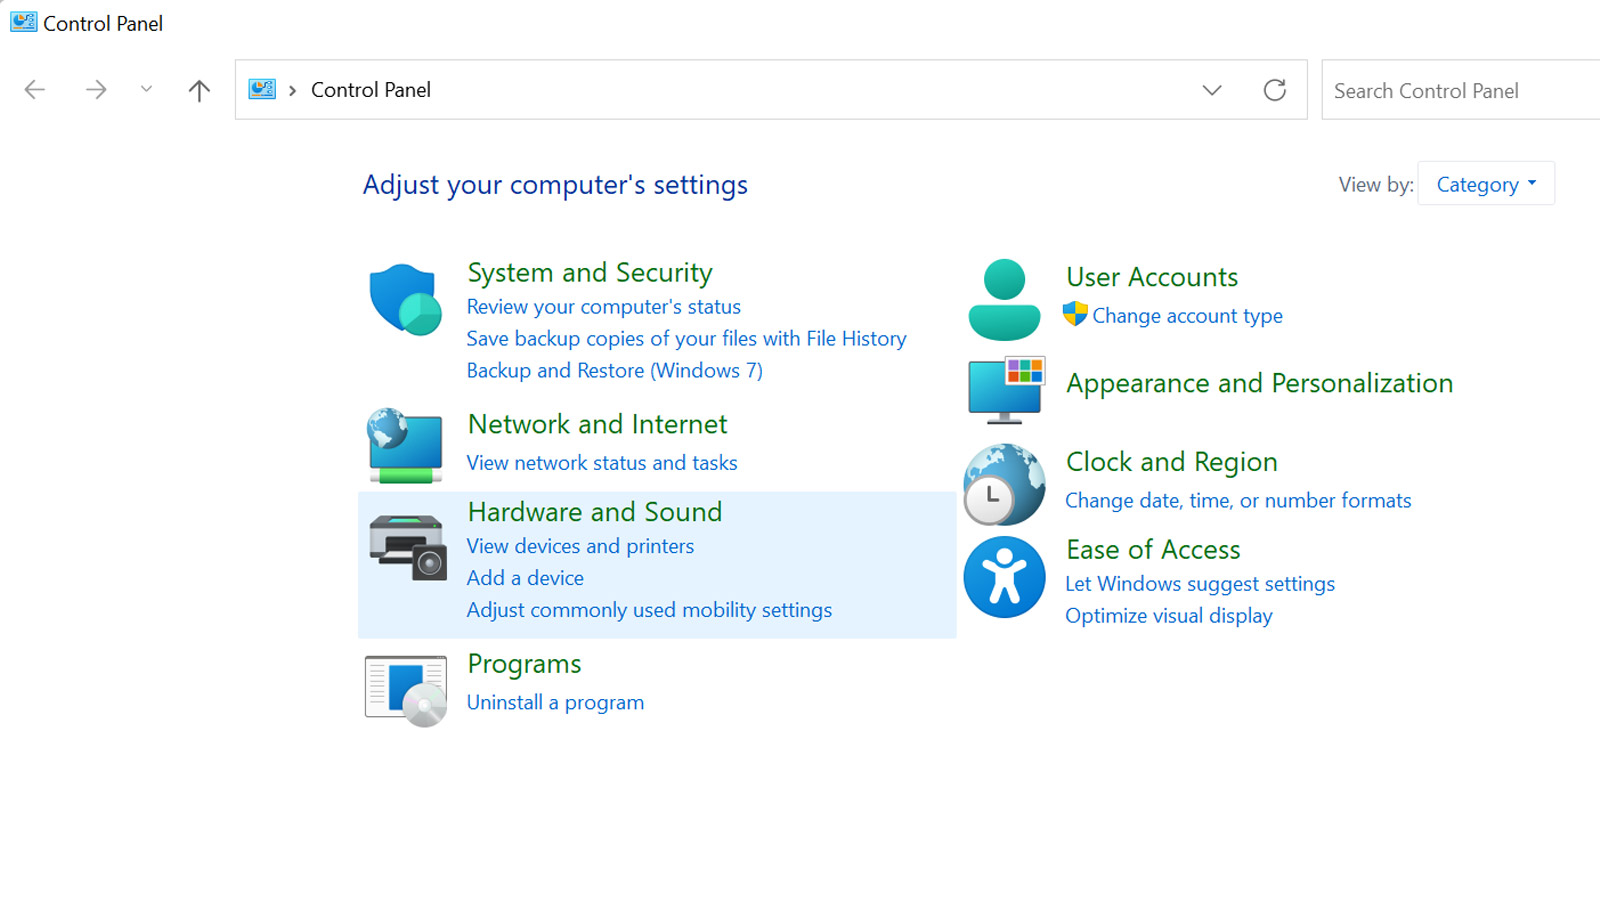
Task: Open Save backup copies with File History
Action: (x=686, y=339)
